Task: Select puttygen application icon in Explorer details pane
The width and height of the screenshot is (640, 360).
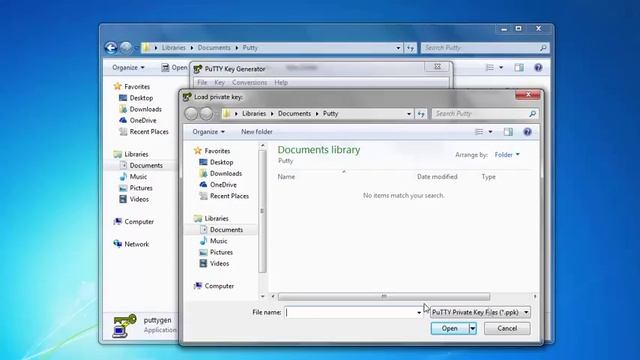Action: tap(124, 326)
